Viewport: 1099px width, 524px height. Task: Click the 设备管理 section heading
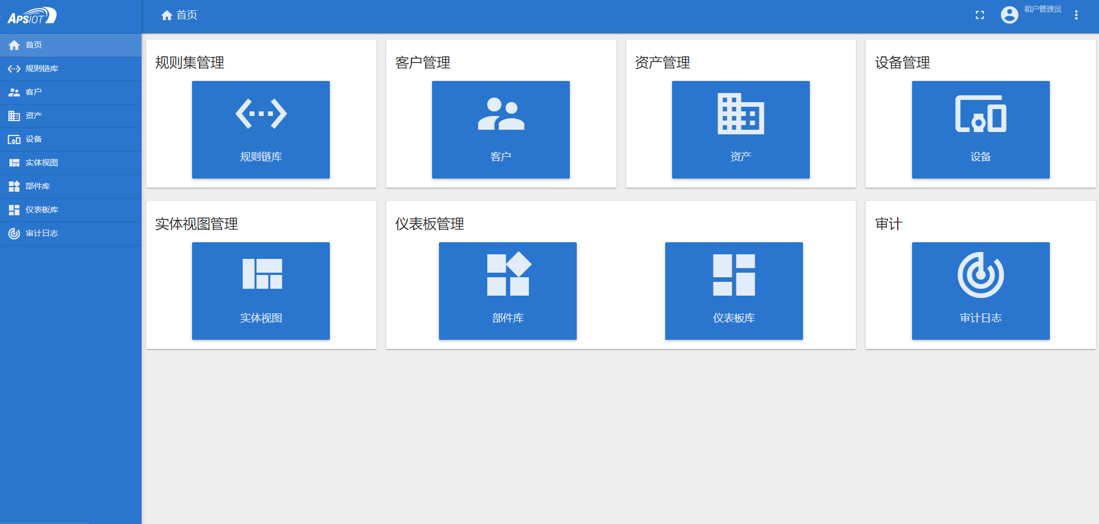(x=903, y=63)
